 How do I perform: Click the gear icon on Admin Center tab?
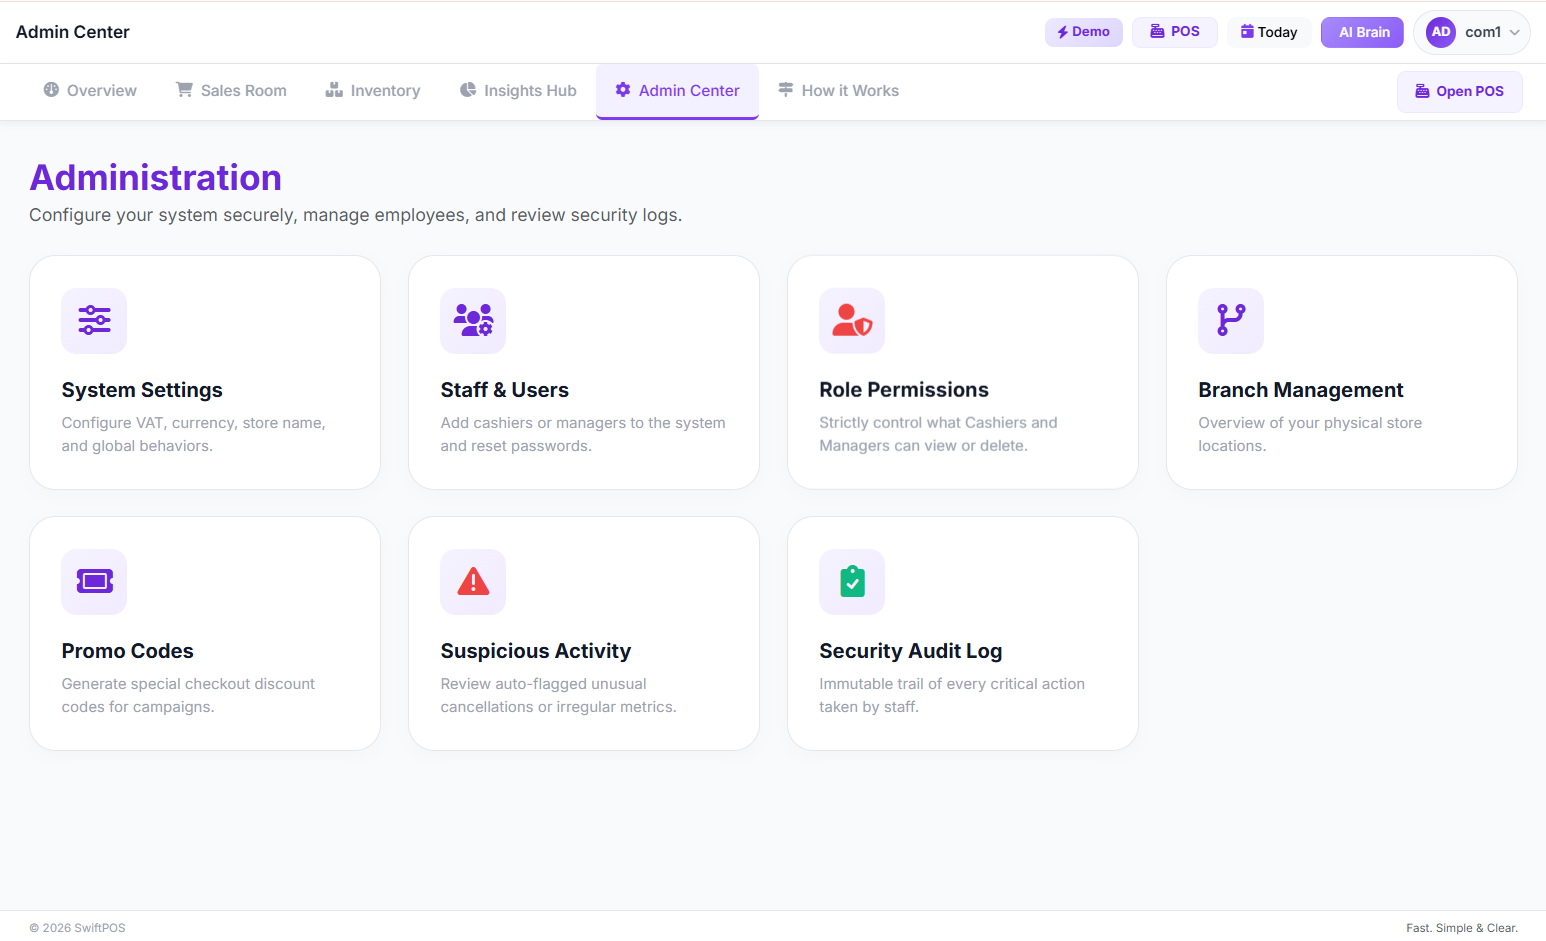point(623,90)
